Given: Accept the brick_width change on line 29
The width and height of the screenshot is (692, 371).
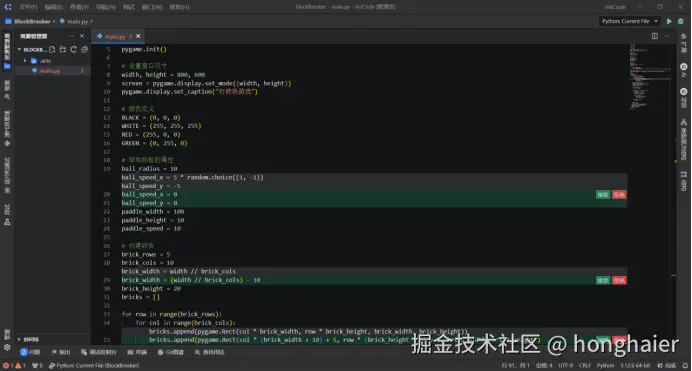Looking at the screenshot, I should [603, 280].
